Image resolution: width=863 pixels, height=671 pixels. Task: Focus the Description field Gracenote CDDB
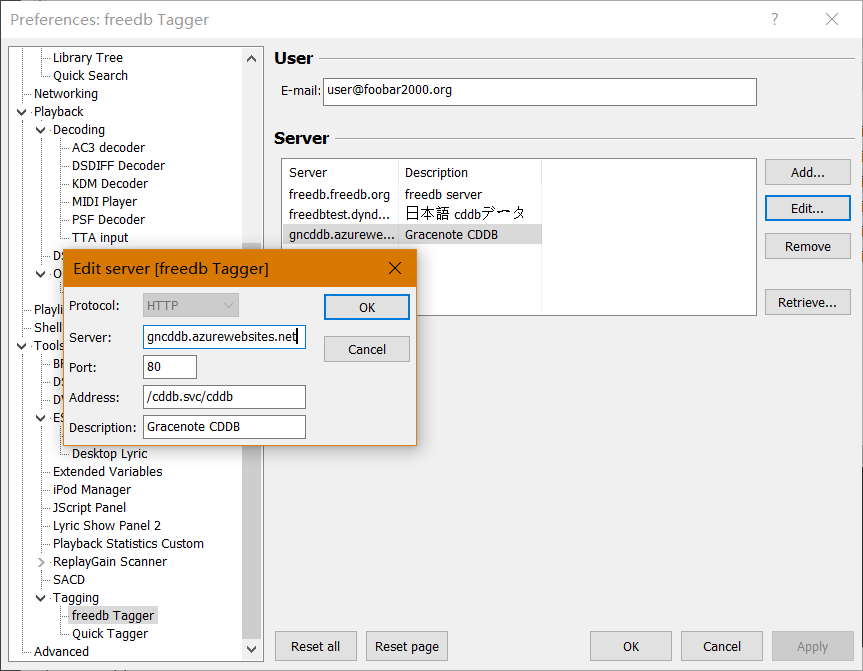(x=224, y=427)
